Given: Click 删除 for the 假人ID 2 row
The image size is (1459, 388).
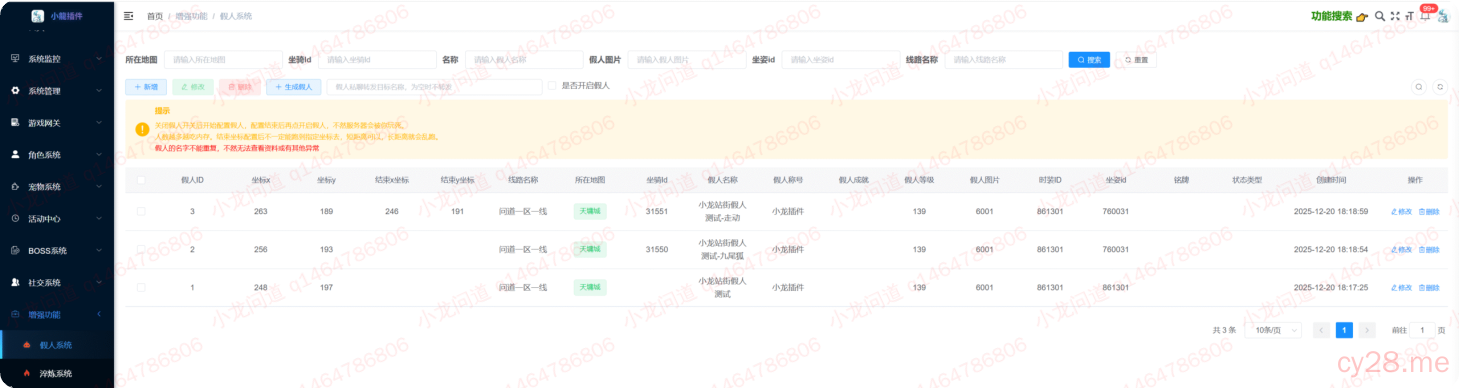Looking at the screenshot, I should [x=1429, y=249].
